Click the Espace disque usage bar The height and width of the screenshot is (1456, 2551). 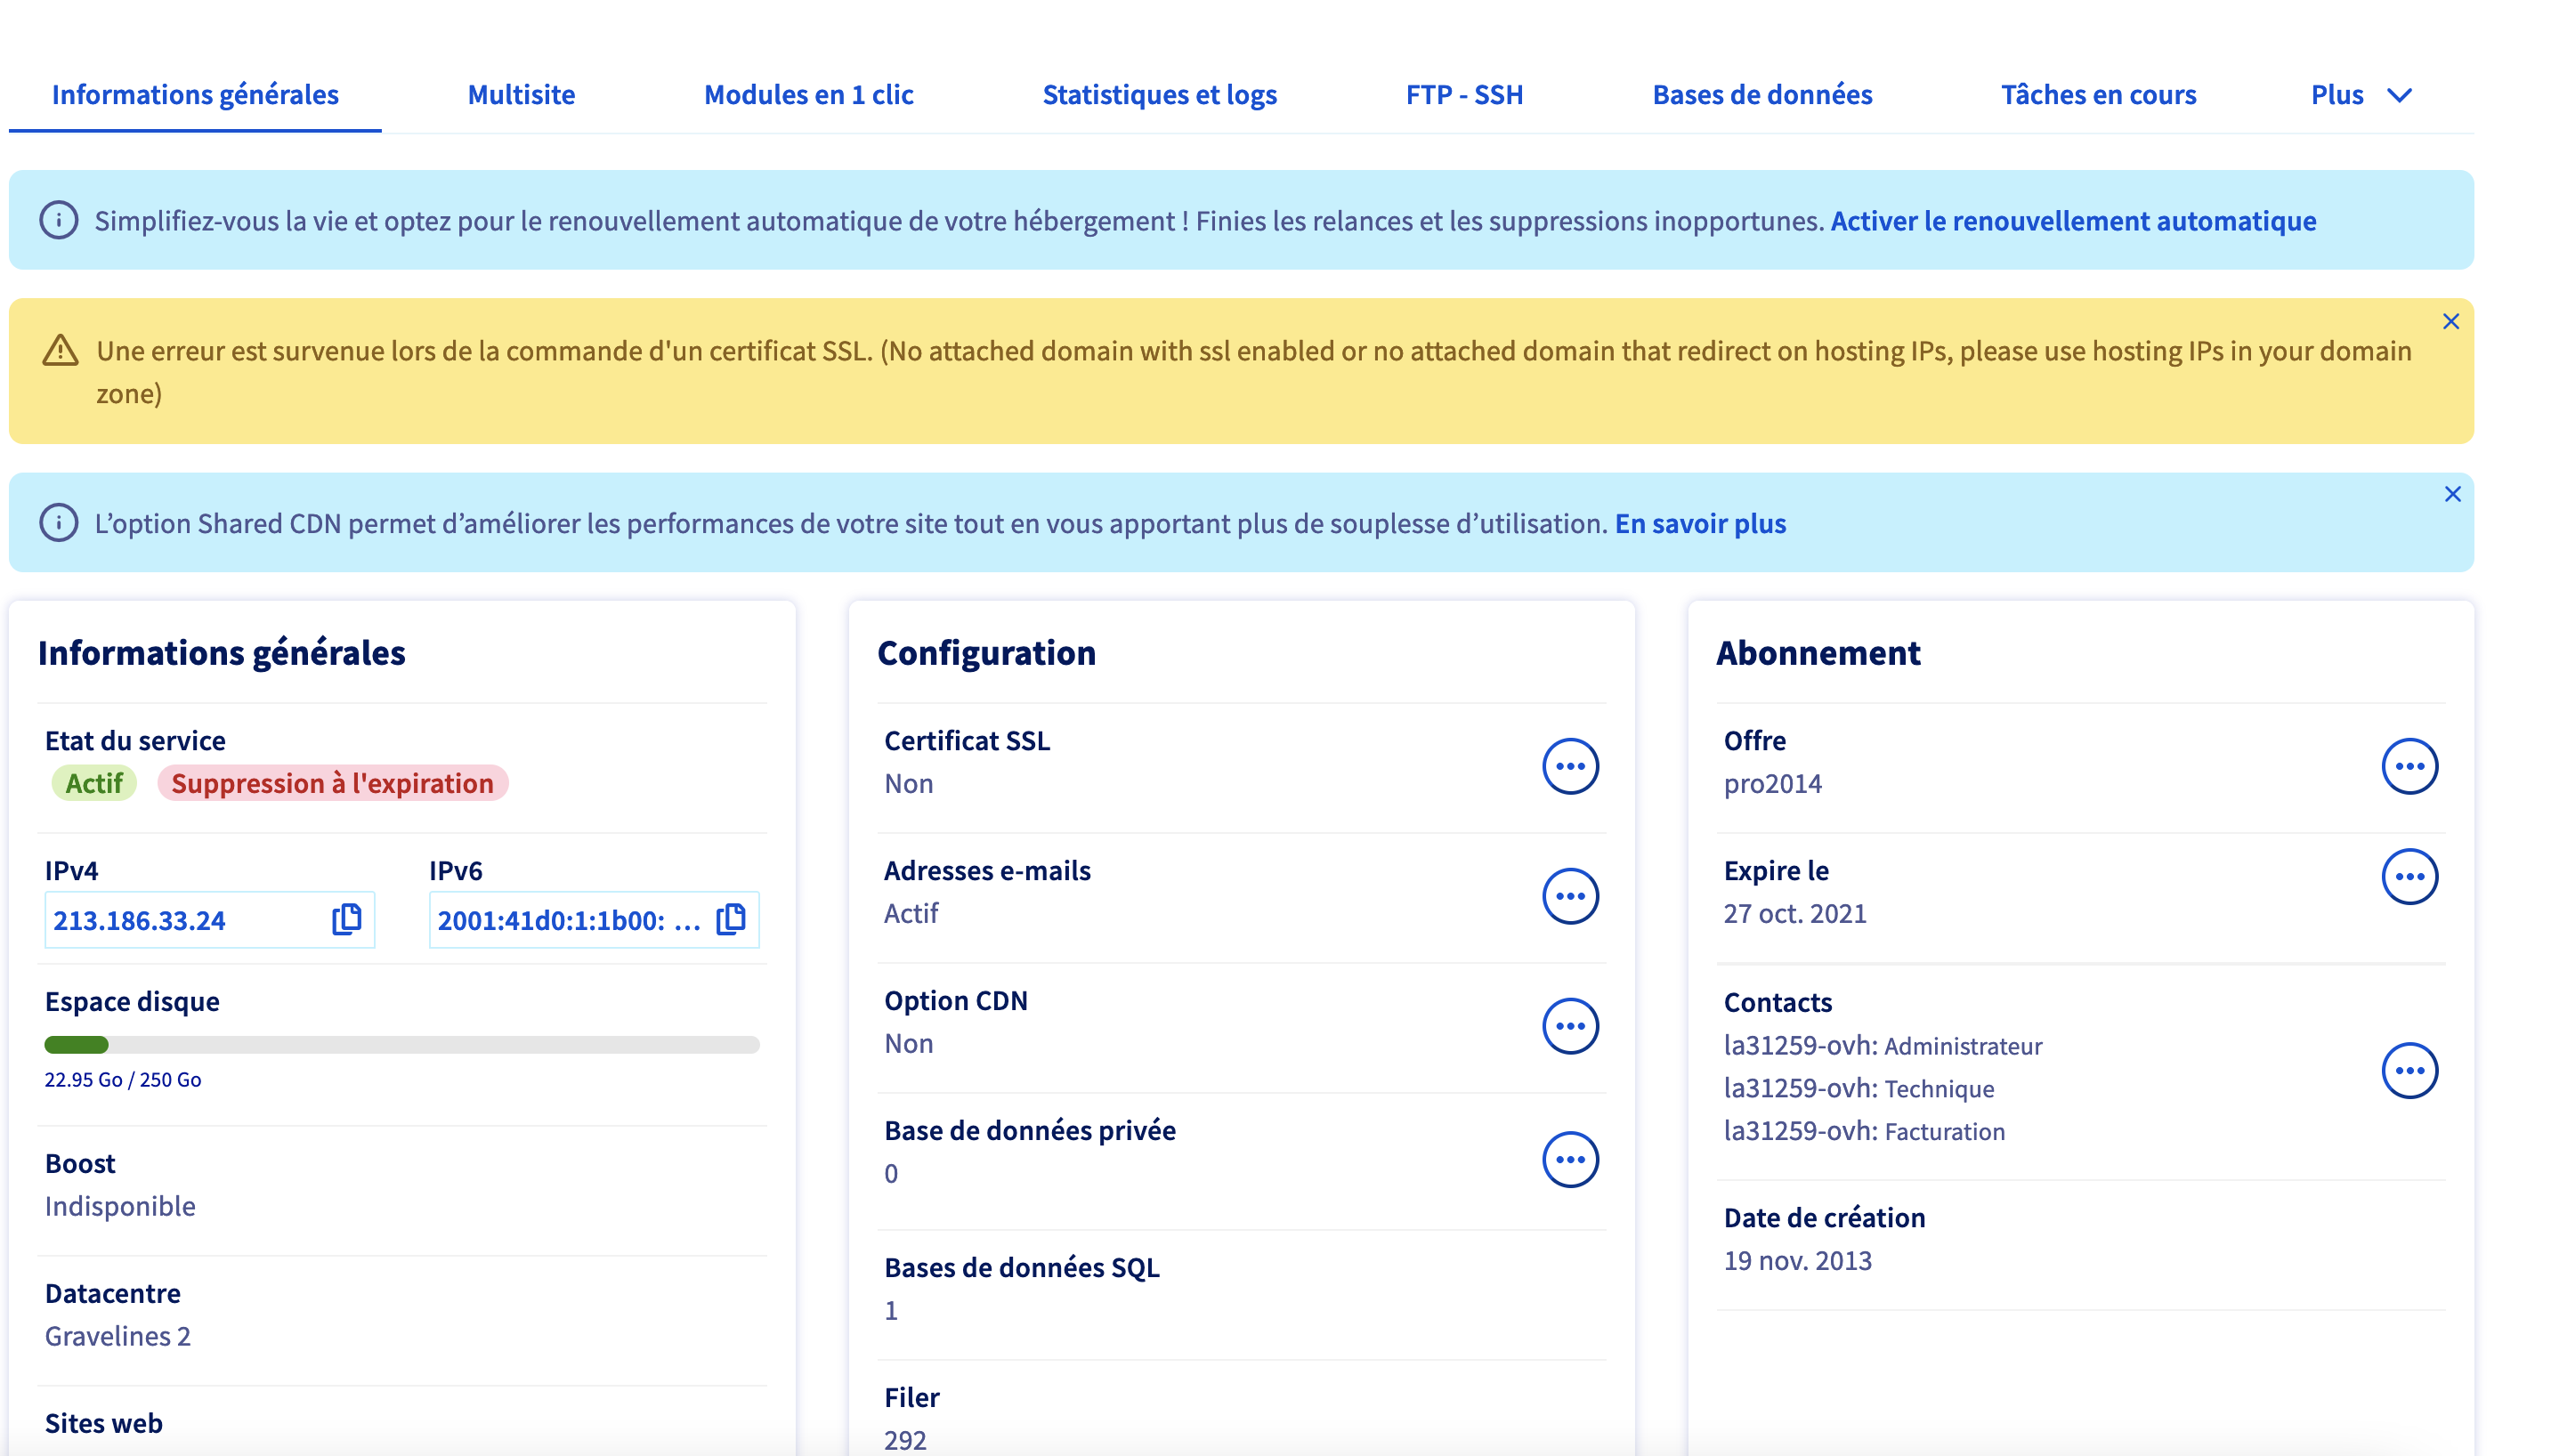(x=401, y=1045)
